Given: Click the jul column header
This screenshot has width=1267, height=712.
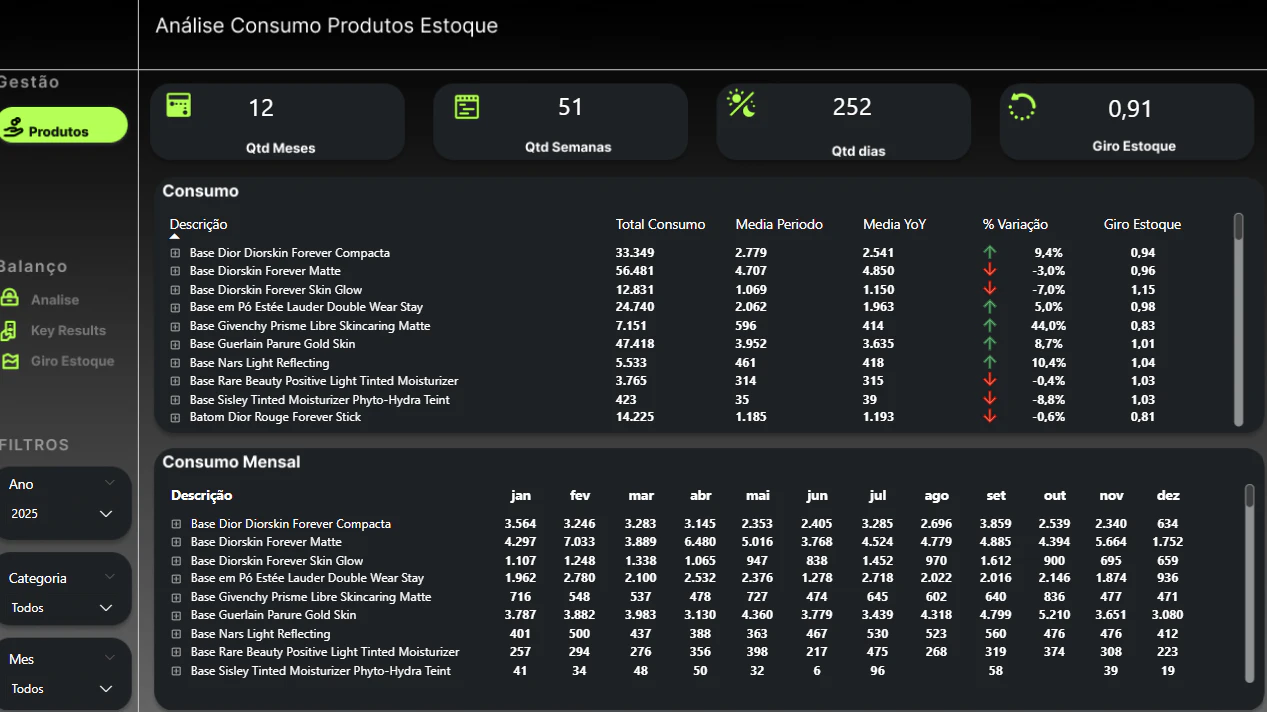Looking at the screenshot, I should tap(878, 495).
